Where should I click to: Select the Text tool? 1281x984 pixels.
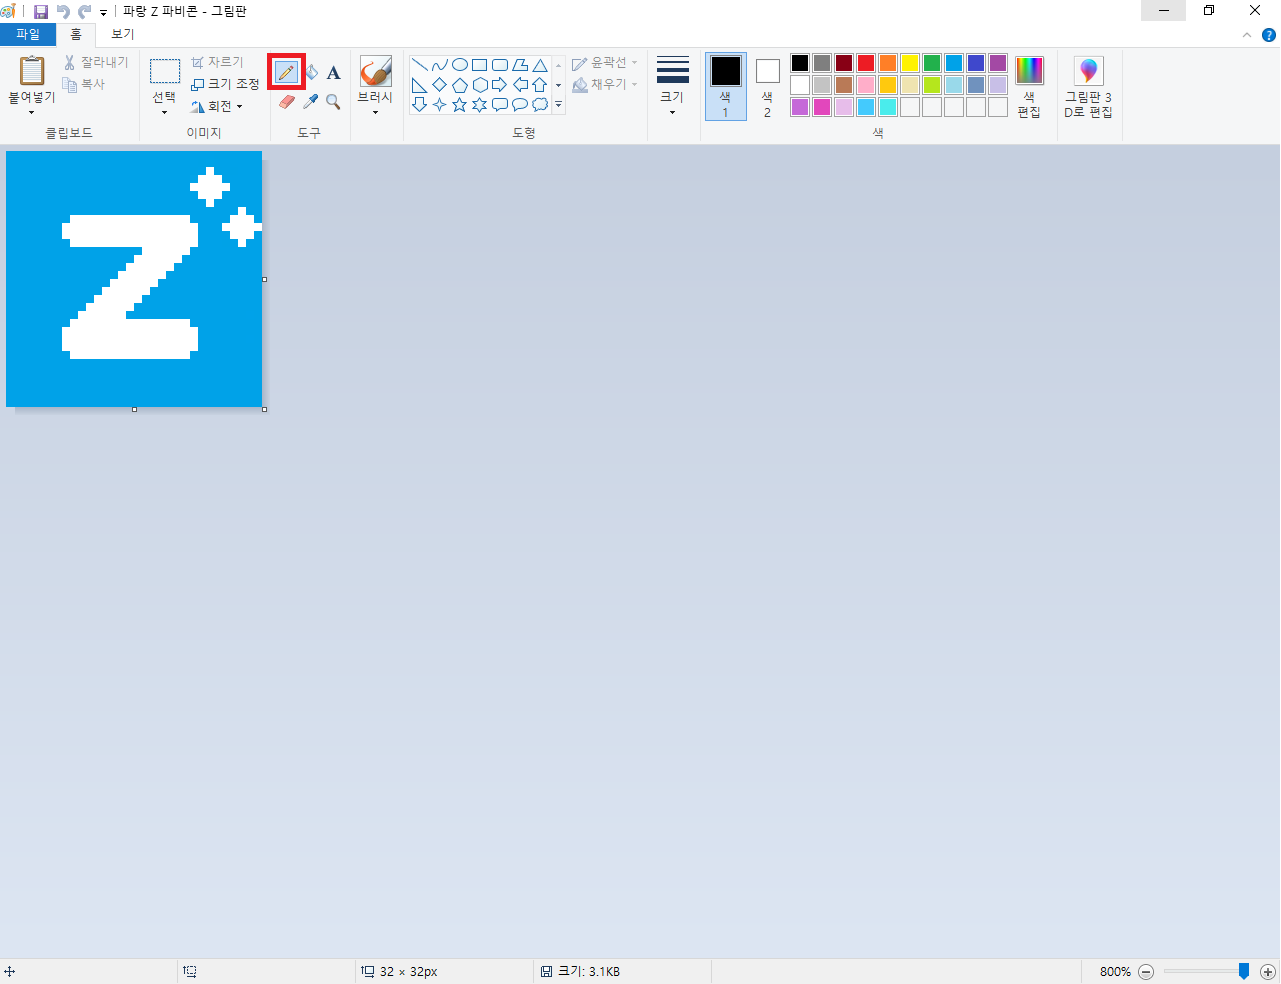[x=334, y=72]
